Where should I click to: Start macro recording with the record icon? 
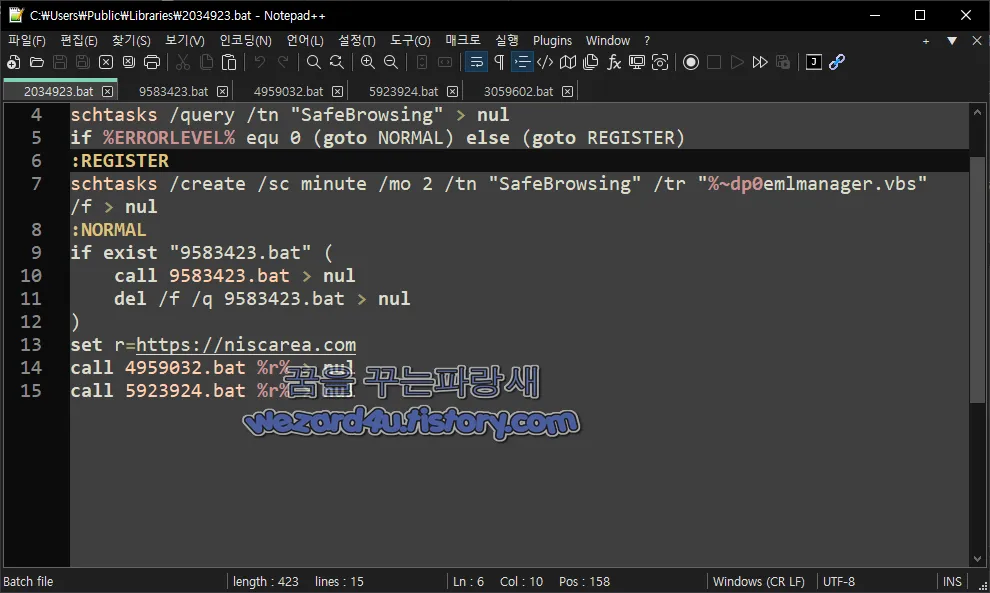[691, 62]
